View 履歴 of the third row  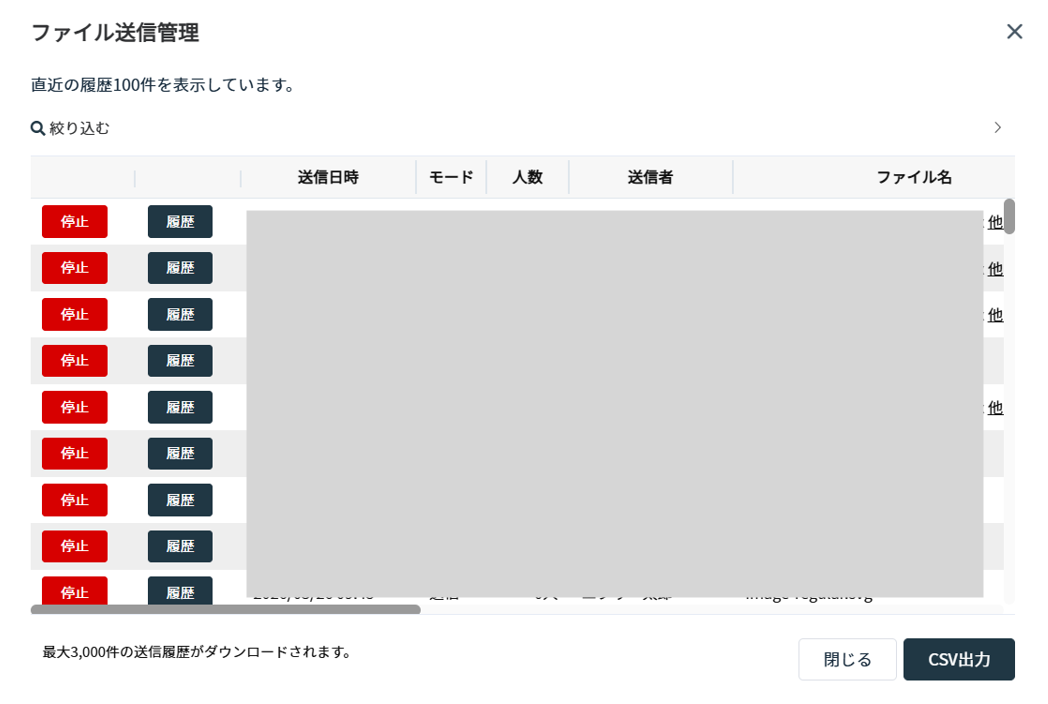tap(180, 314)
